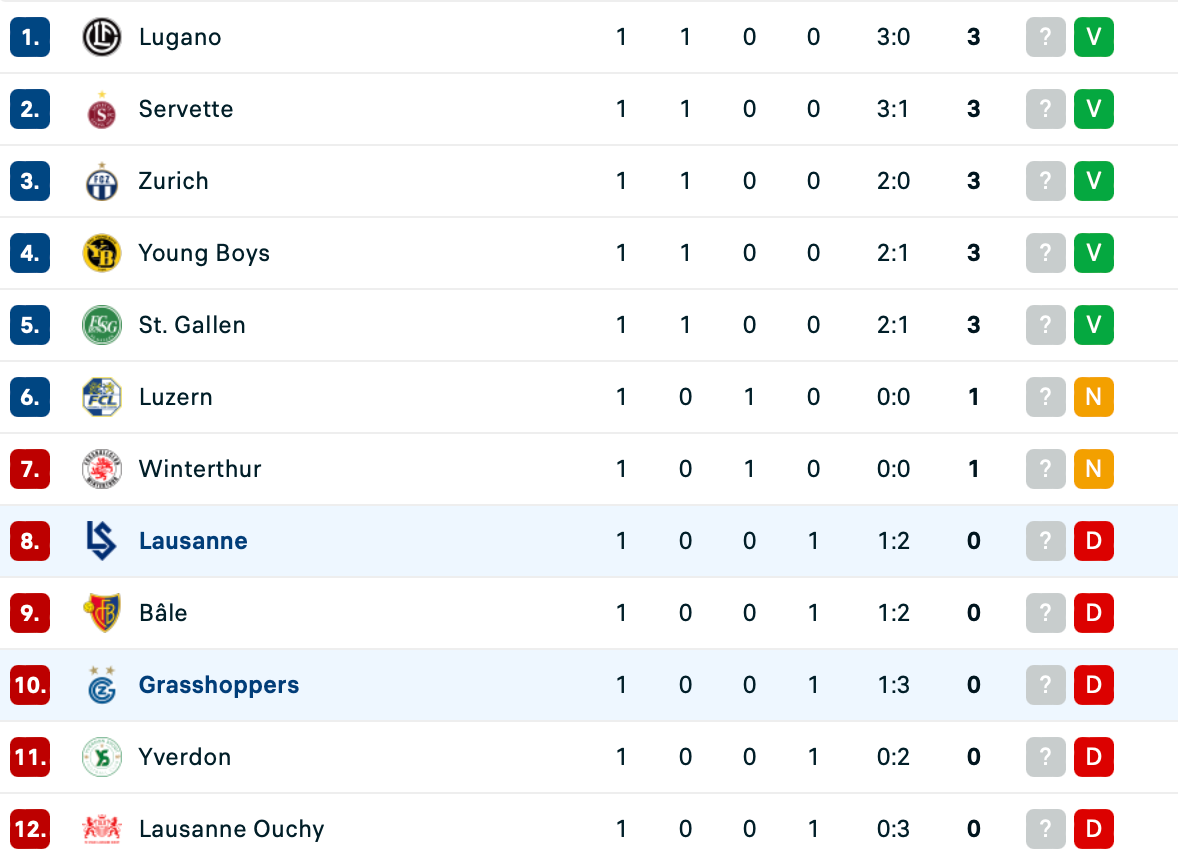Click the Servette club crest
This screenshot has height=862, width=1178.
point(101,109)
